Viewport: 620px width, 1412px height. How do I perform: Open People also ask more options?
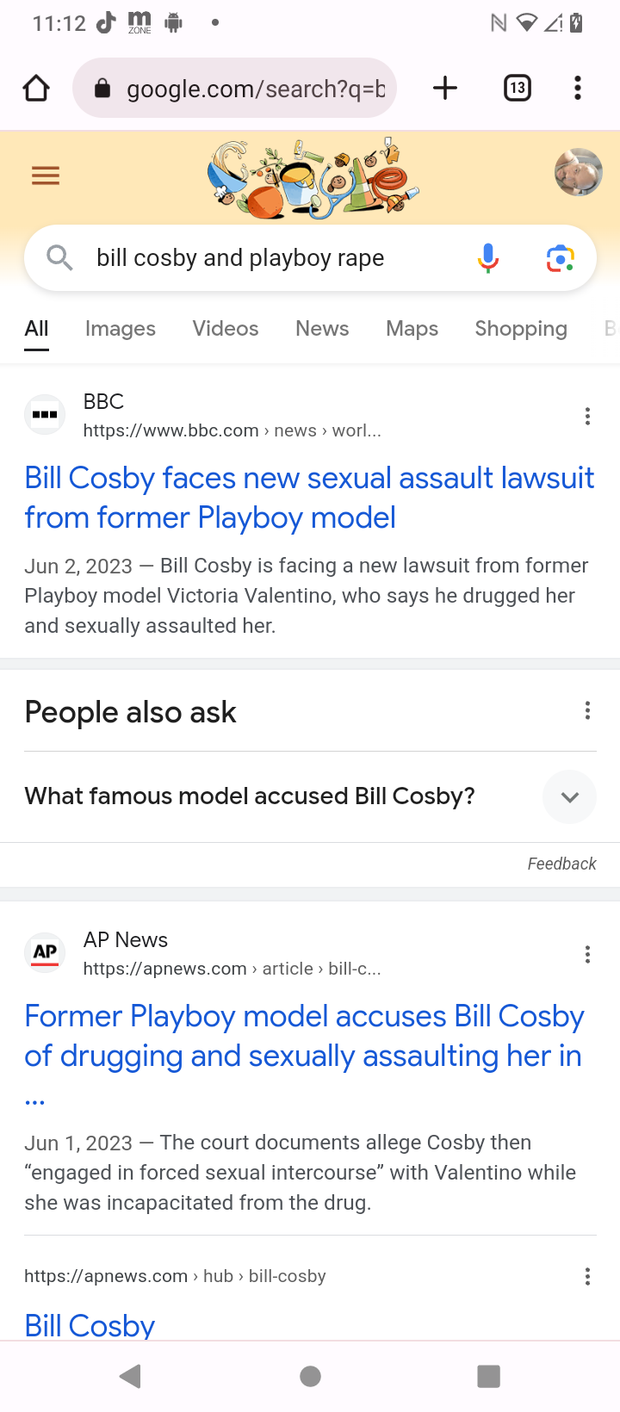[587, 711]
